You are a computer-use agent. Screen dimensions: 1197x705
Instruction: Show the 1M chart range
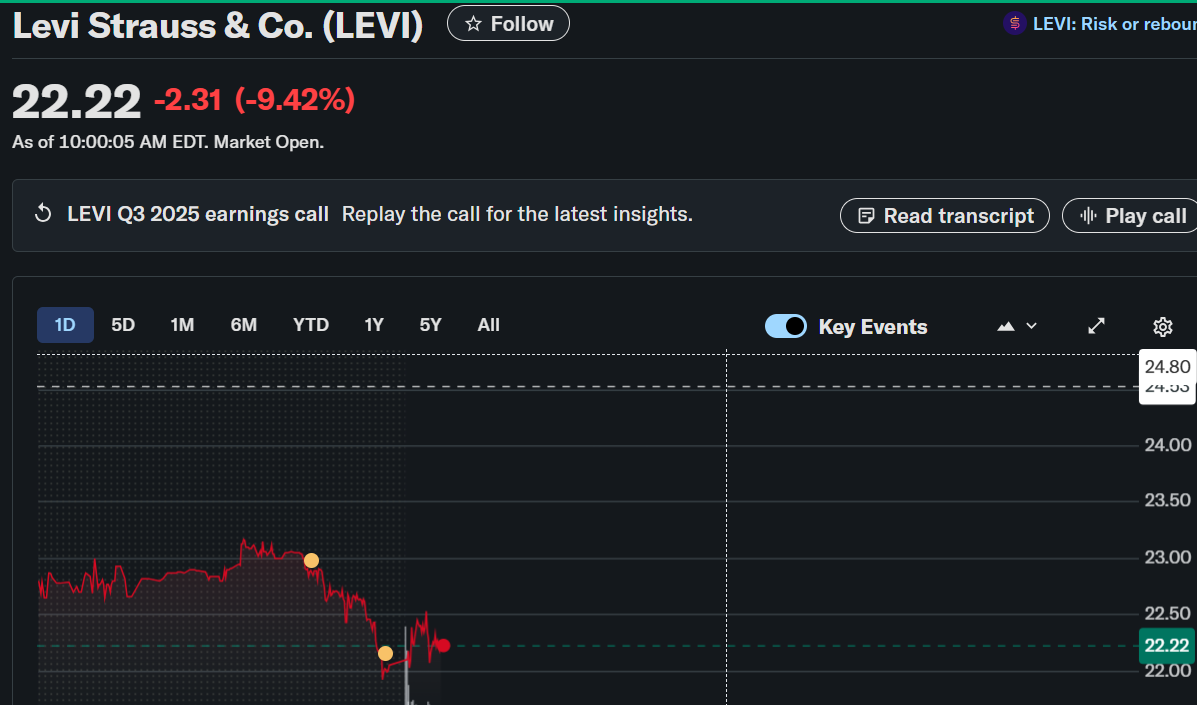[x=182, y=325]
